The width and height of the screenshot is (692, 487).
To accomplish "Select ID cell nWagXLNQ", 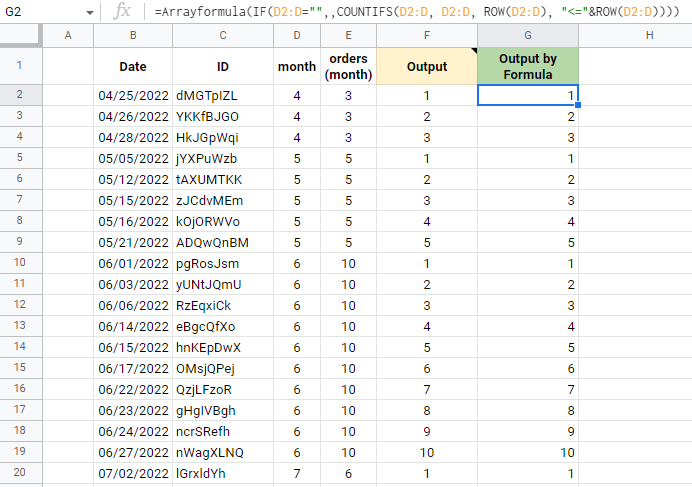I will coord(223,452).
